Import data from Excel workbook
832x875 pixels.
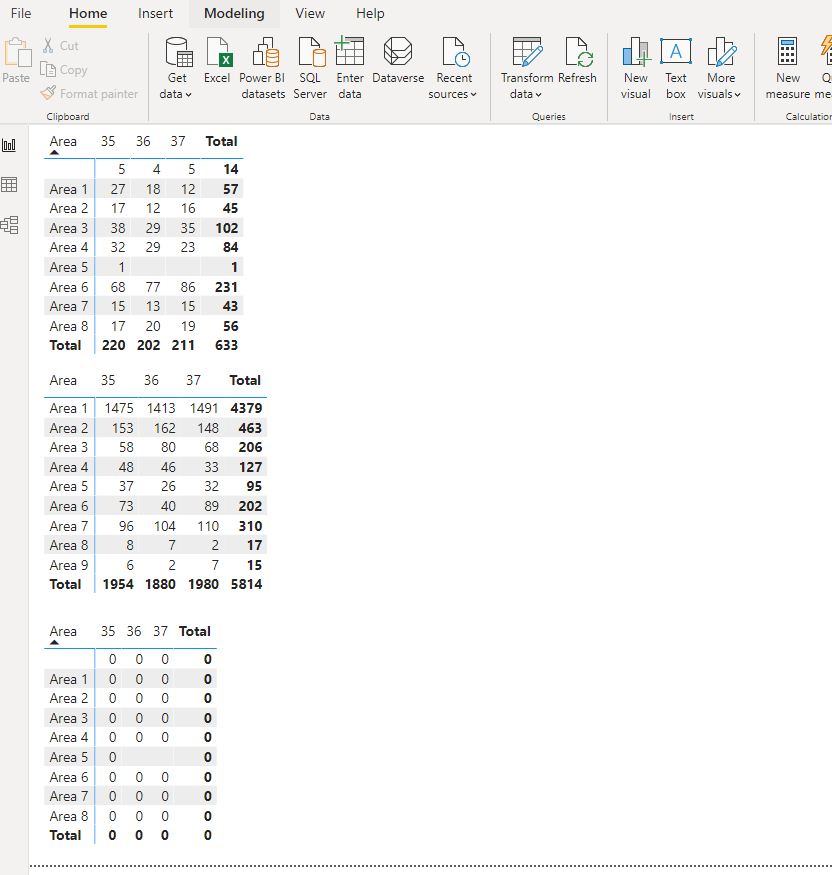(x=217, y=60)
